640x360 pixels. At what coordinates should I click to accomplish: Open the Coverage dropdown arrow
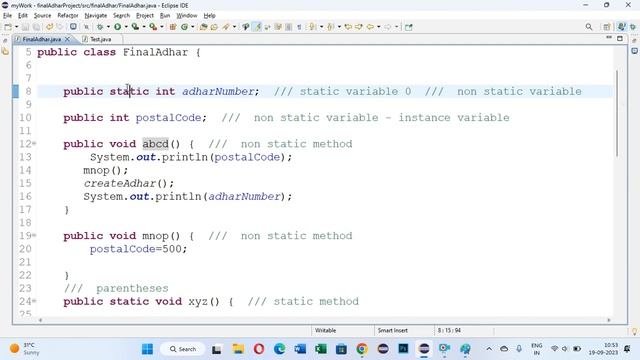pyautogui.click(x=144, y=27)
